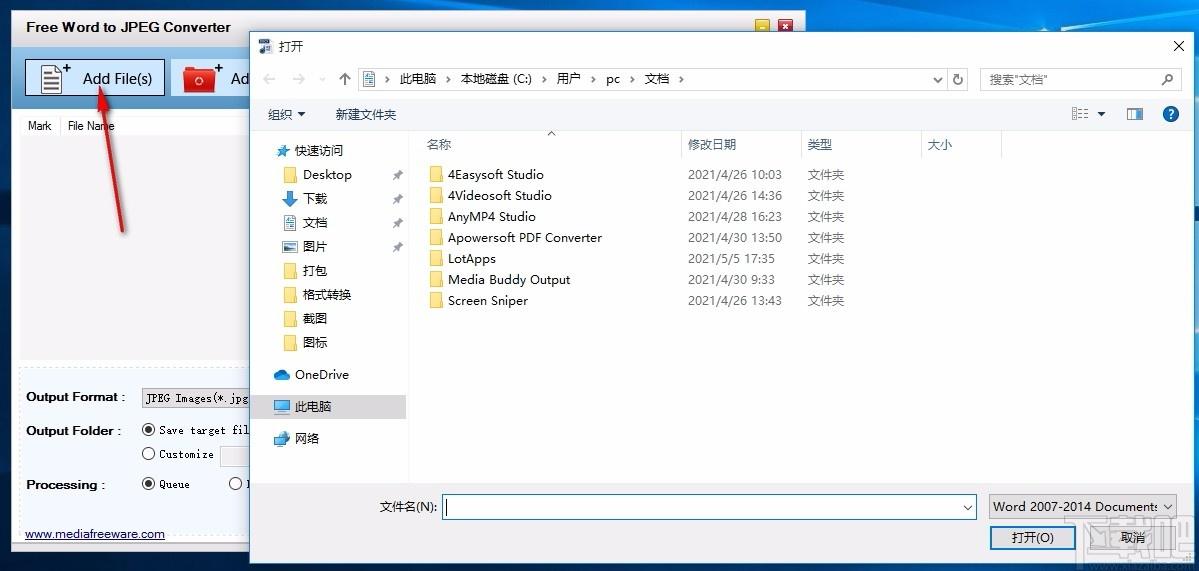This screenshot has width=1199, height=571.
Task: Select the Customize output folder radio
Action: pos(148,454)
